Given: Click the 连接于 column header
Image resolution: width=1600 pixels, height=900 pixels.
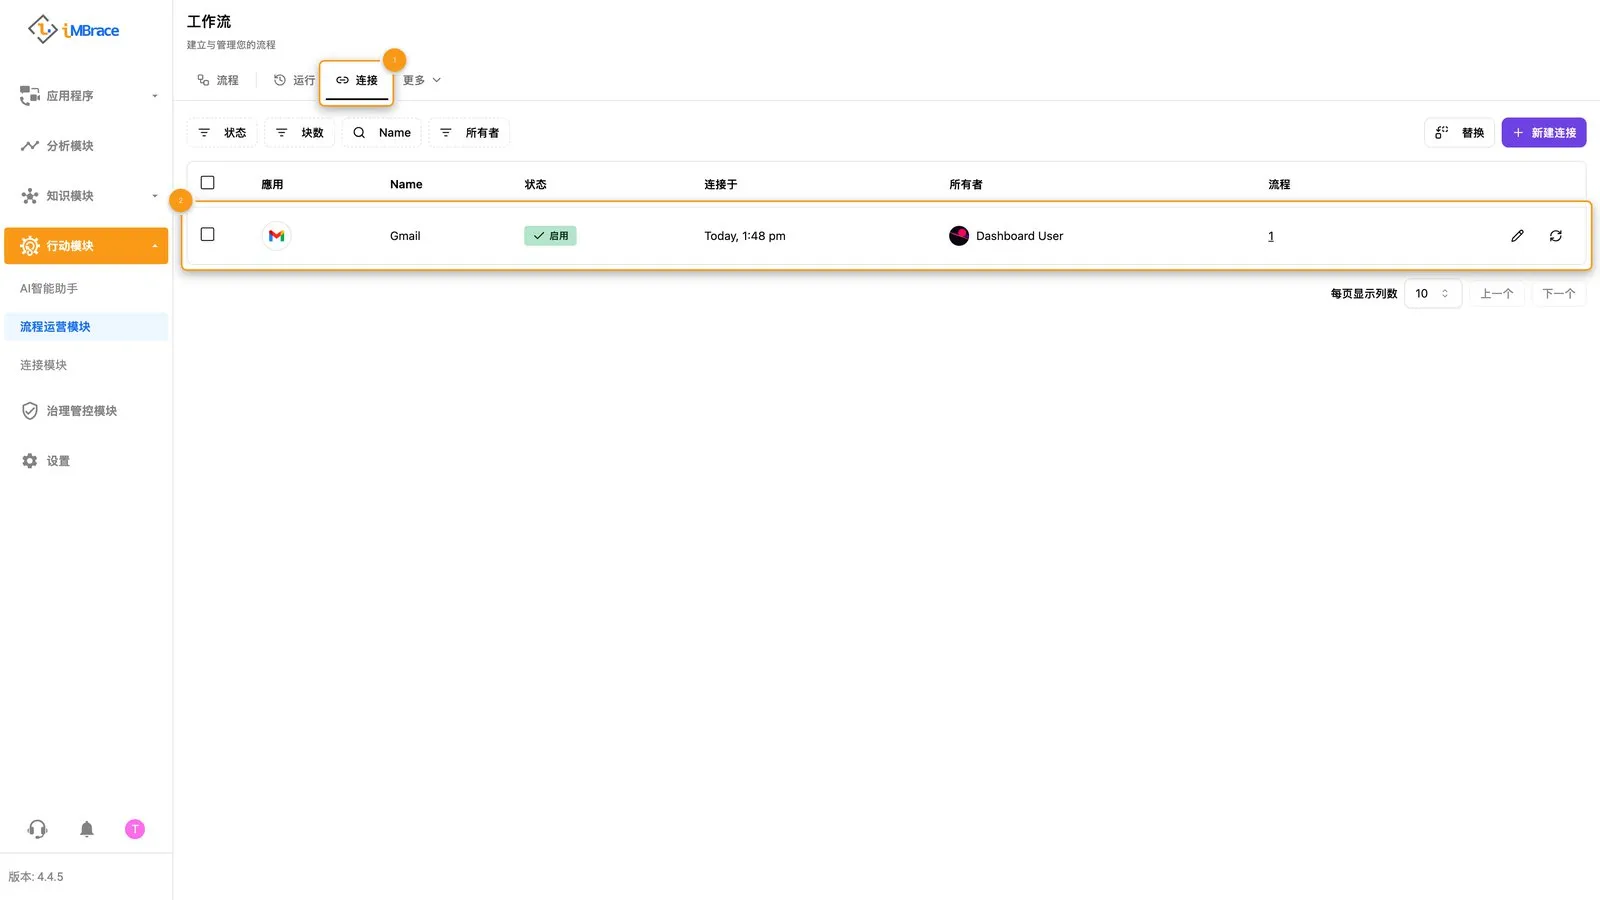Looking at the screenshot, I should tap(720, 185).
